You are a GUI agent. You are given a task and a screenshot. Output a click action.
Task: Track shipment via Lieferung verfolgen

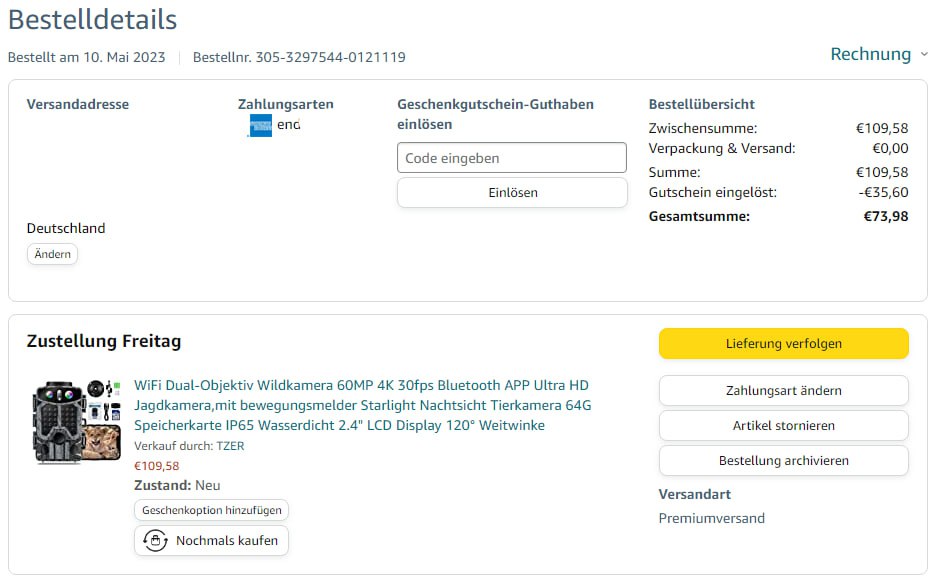click(783, 343)
